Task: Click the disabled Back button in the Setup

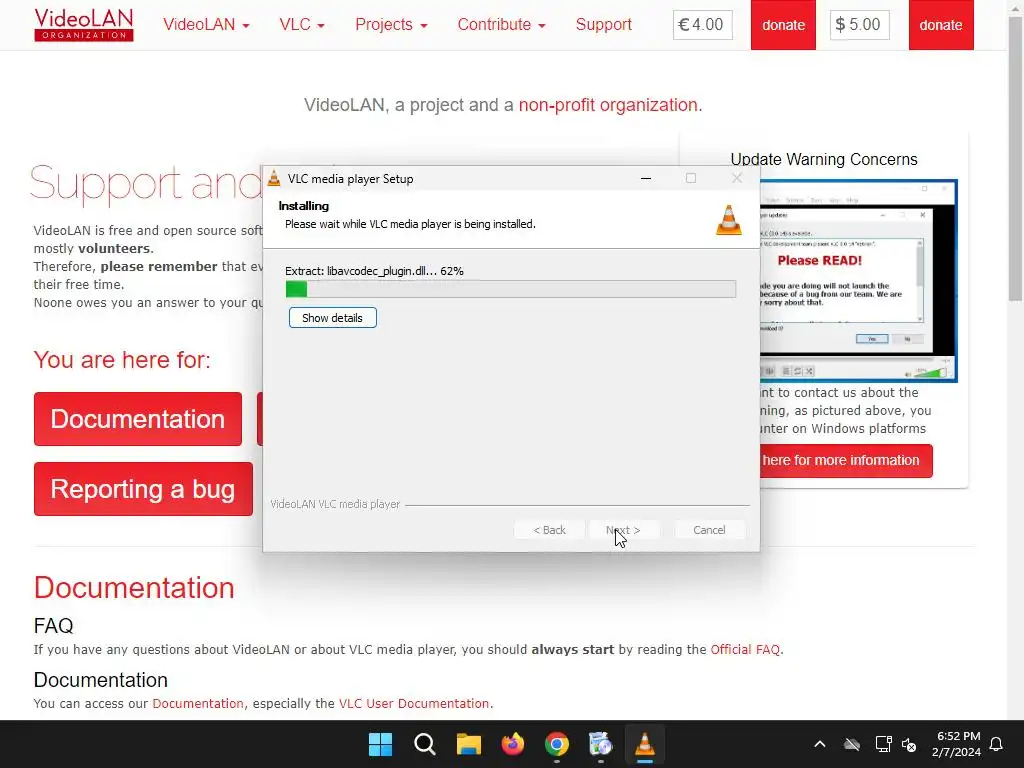Action: click(549, 530)
